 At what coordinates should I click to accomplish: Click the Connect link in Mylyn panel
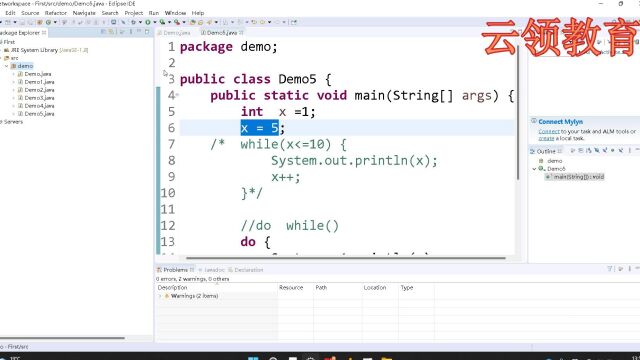click(549, 131)
